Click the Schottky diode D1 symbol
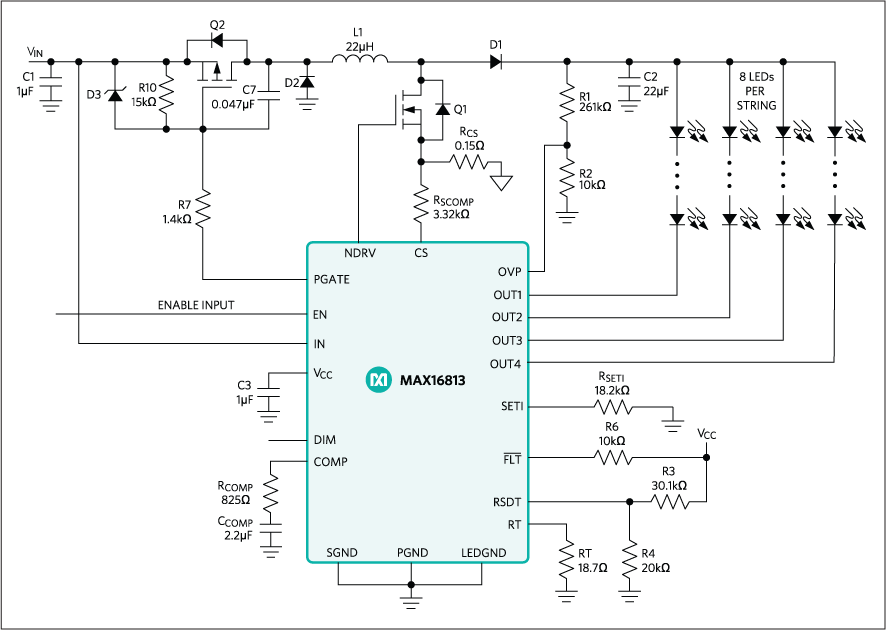 tap(494, 60)
